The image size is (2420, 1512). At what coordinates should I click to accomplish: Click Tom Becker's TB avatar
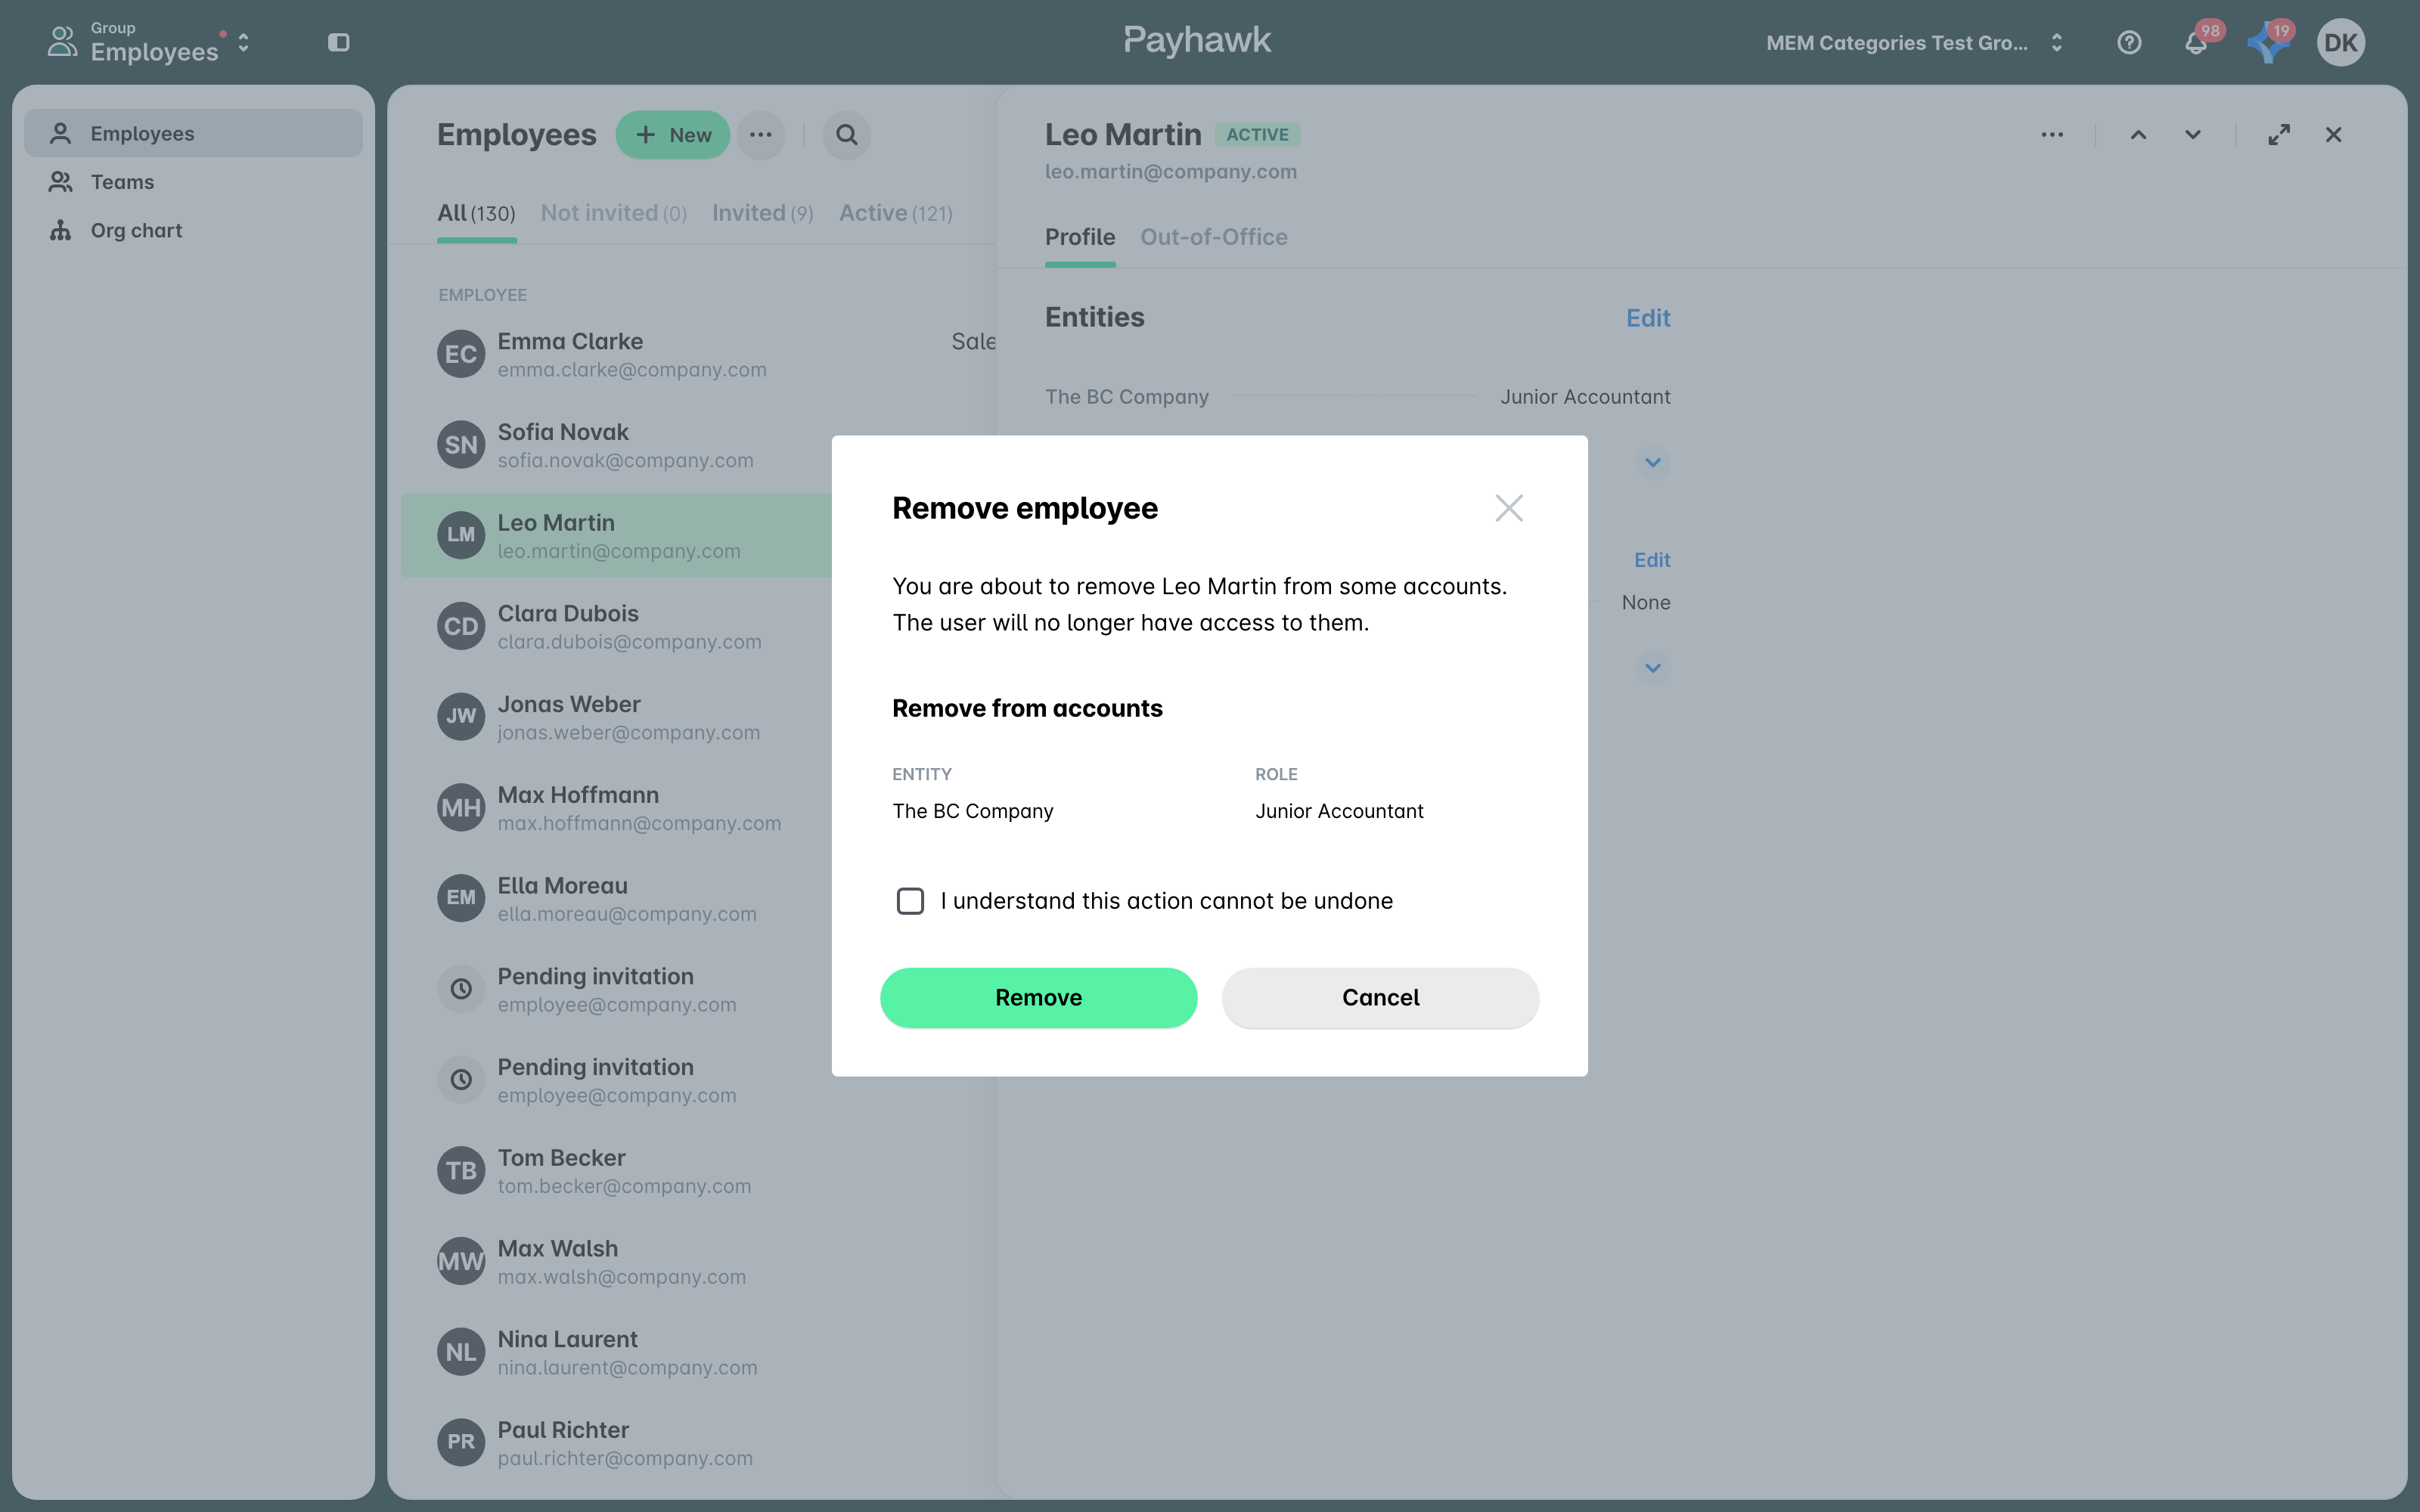click(461, 1170)
